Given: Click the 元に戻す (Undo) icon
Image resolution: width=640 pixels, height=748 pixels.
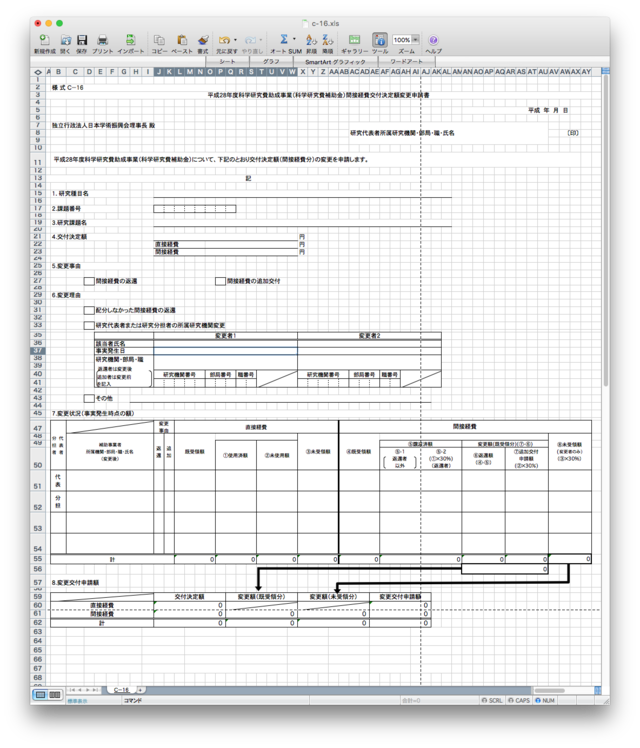Looking at the screenshot, I should click(x=224, y=40).
